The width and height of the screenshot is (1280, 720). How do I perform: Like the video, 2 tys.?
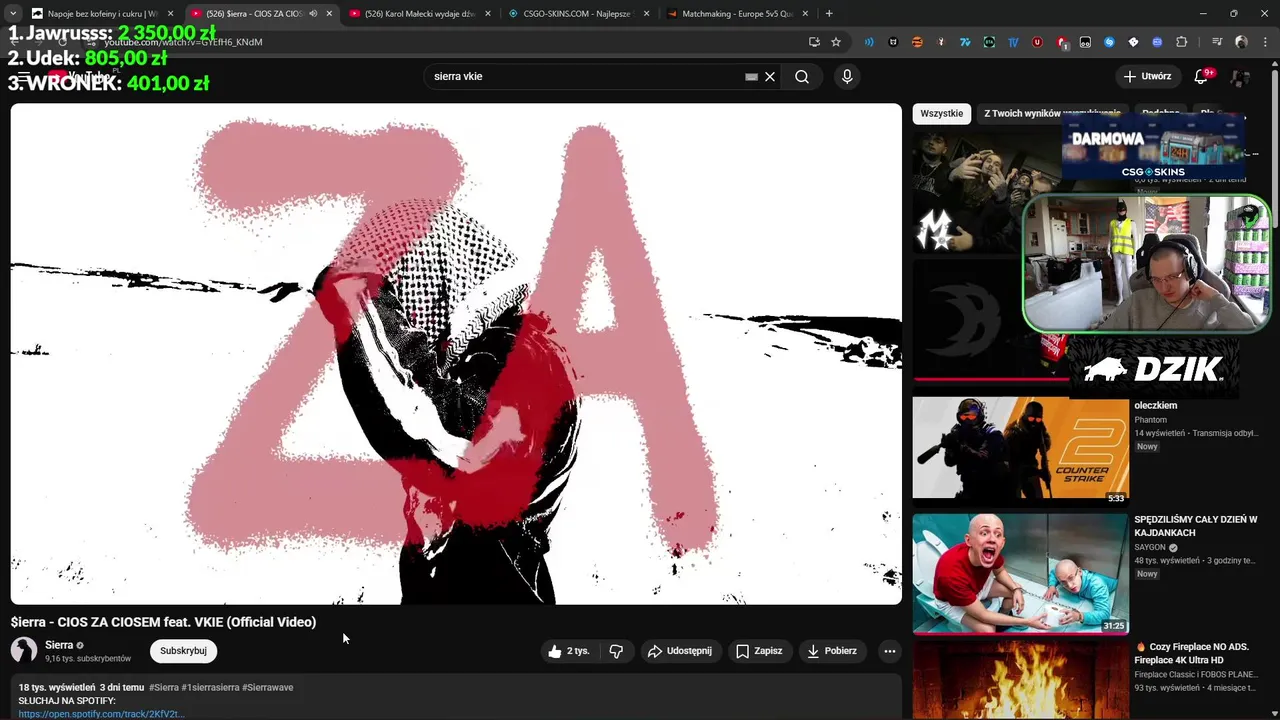tap(568, 651)
